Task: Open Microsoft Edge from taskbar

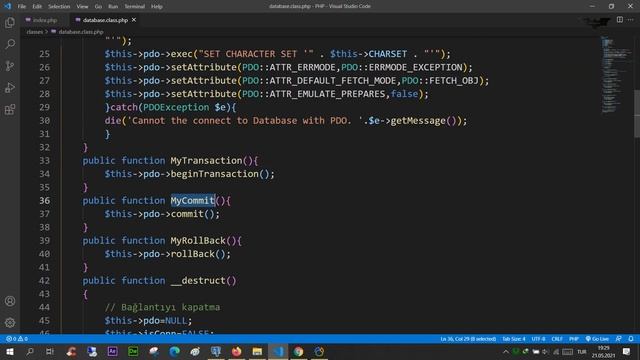Action: pyautogui.click(x=174, y=351)
